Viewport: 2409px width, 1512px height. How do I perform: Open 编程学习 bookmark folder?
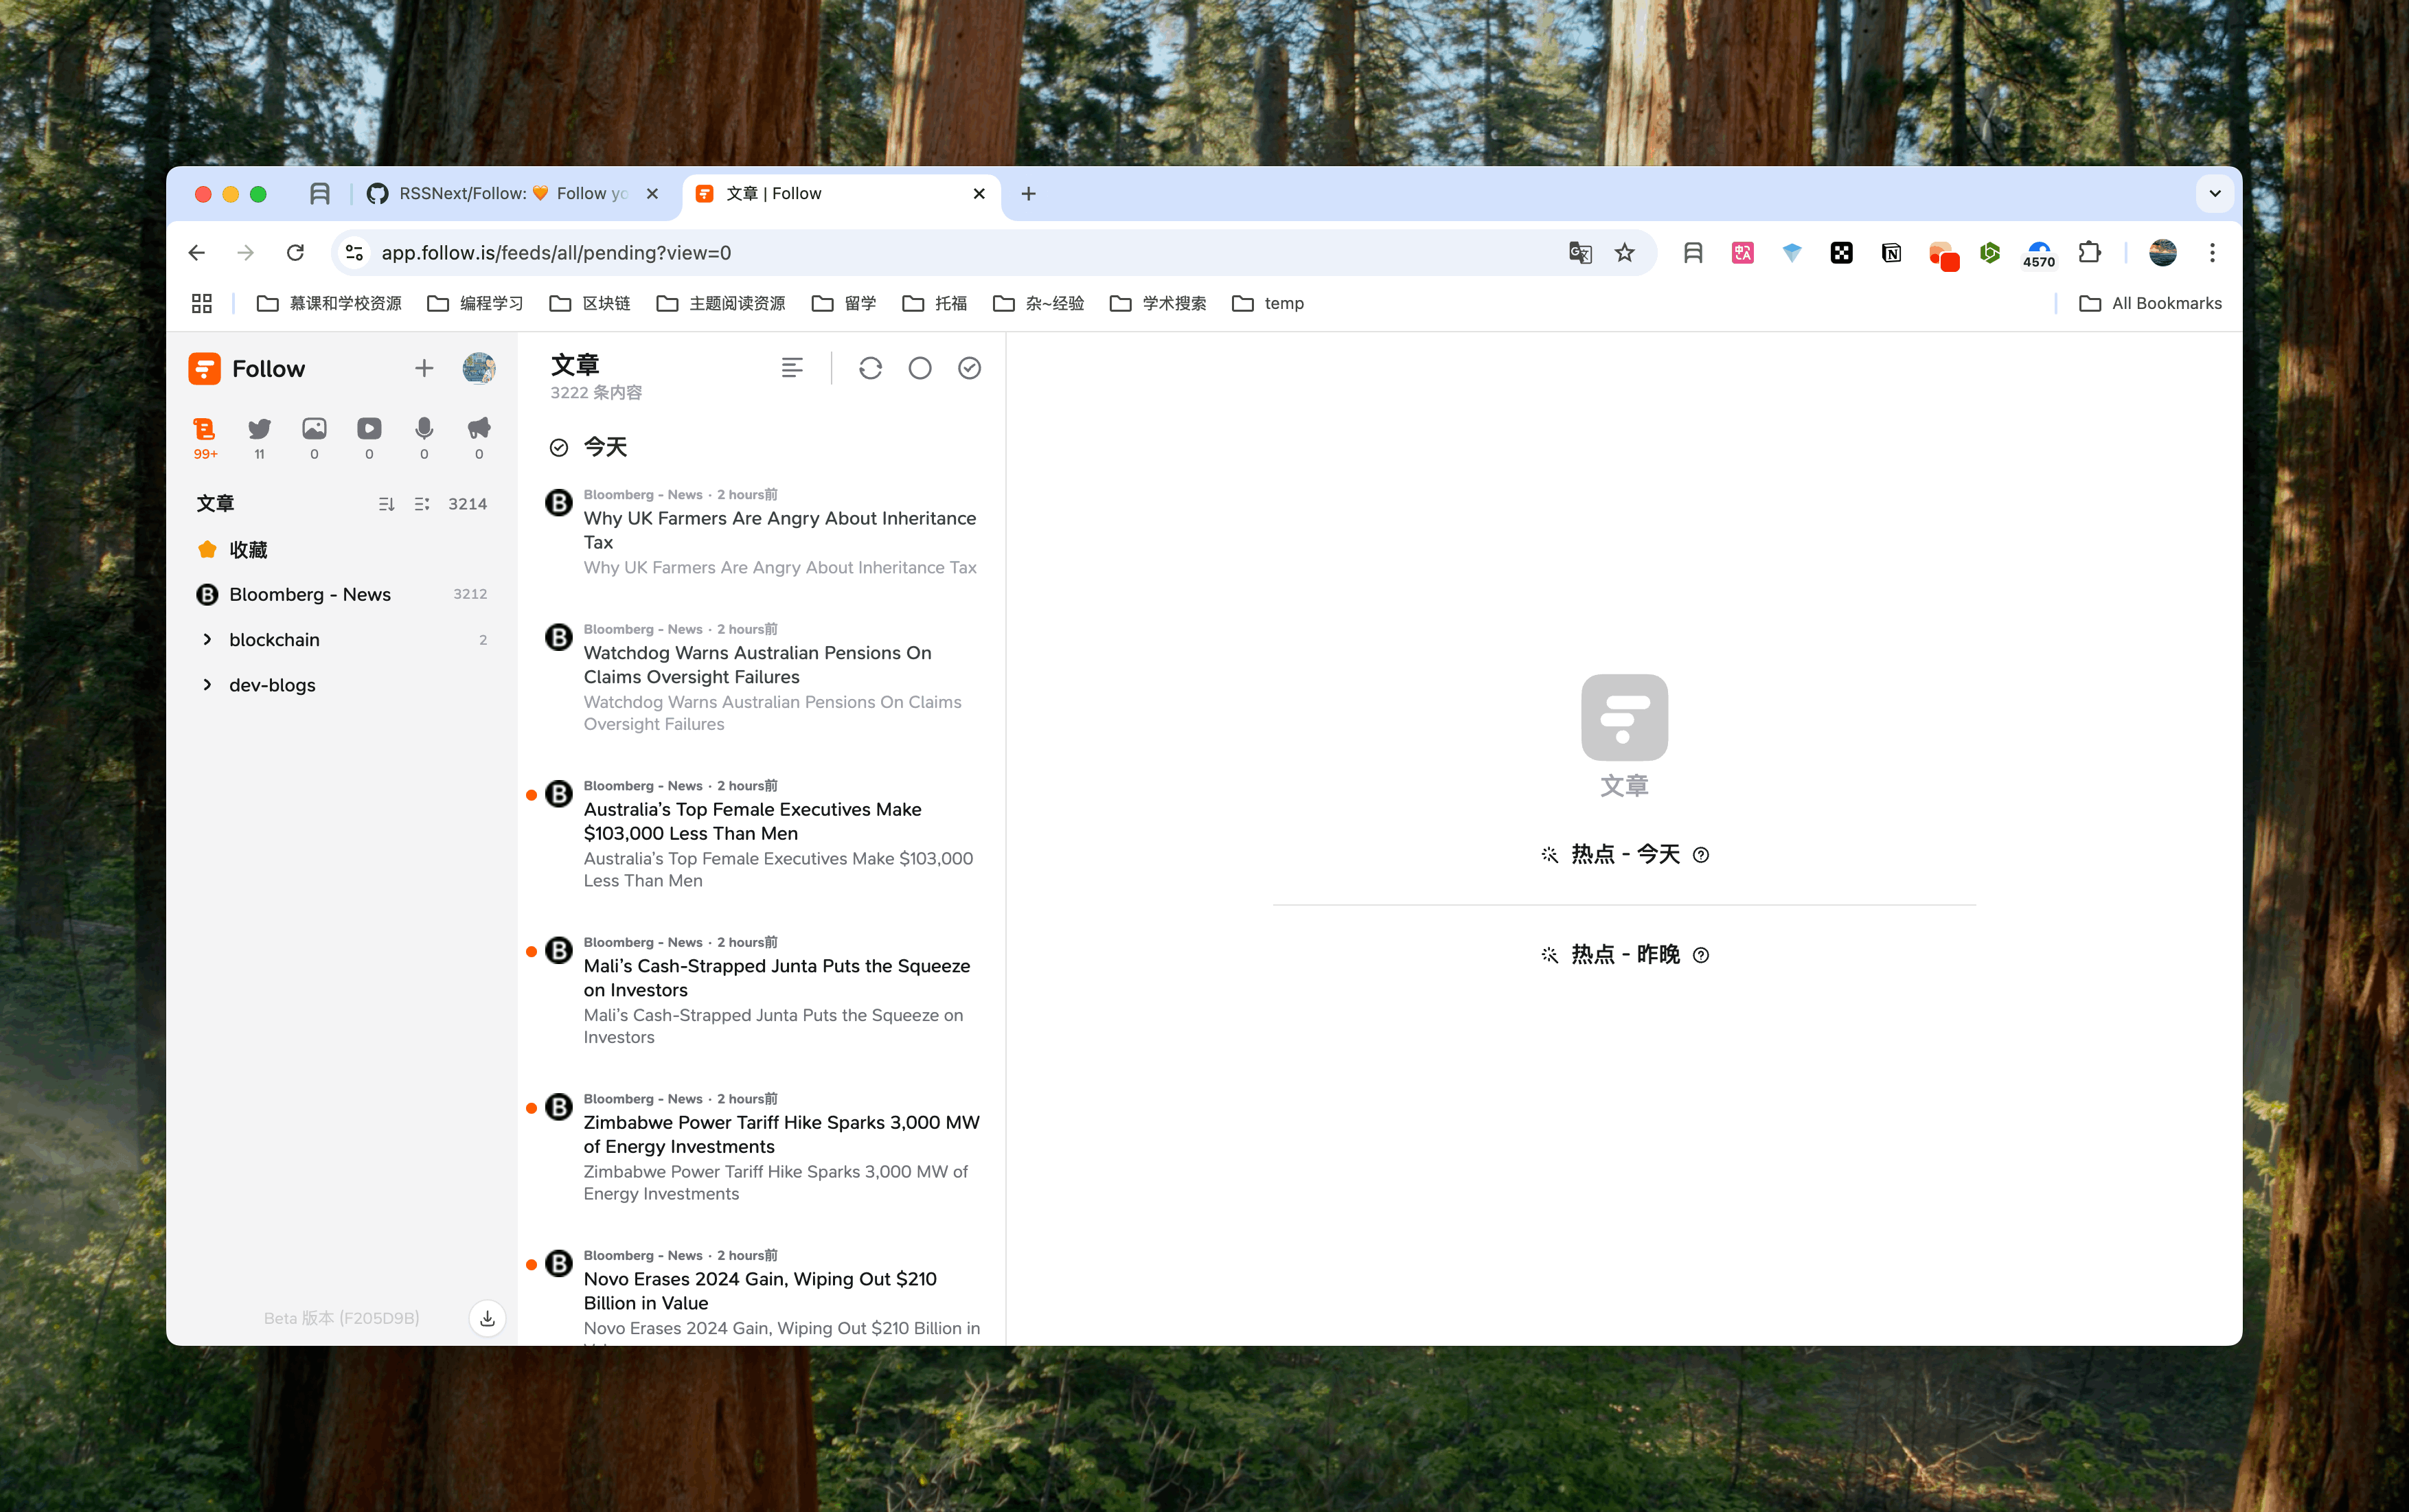click(x=475, y=303)
